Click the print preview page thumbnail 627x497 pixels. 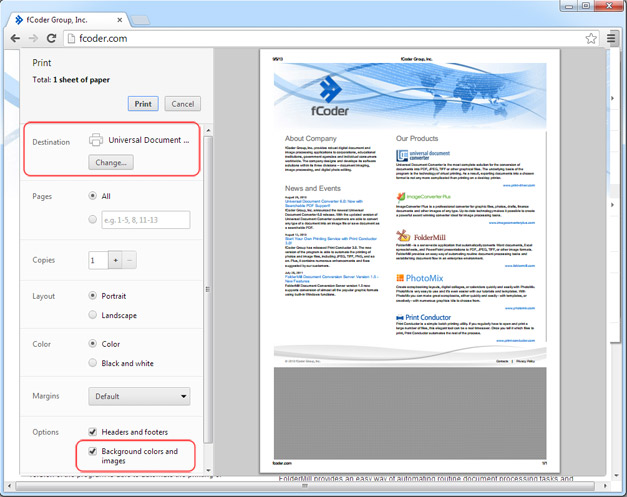410,261
